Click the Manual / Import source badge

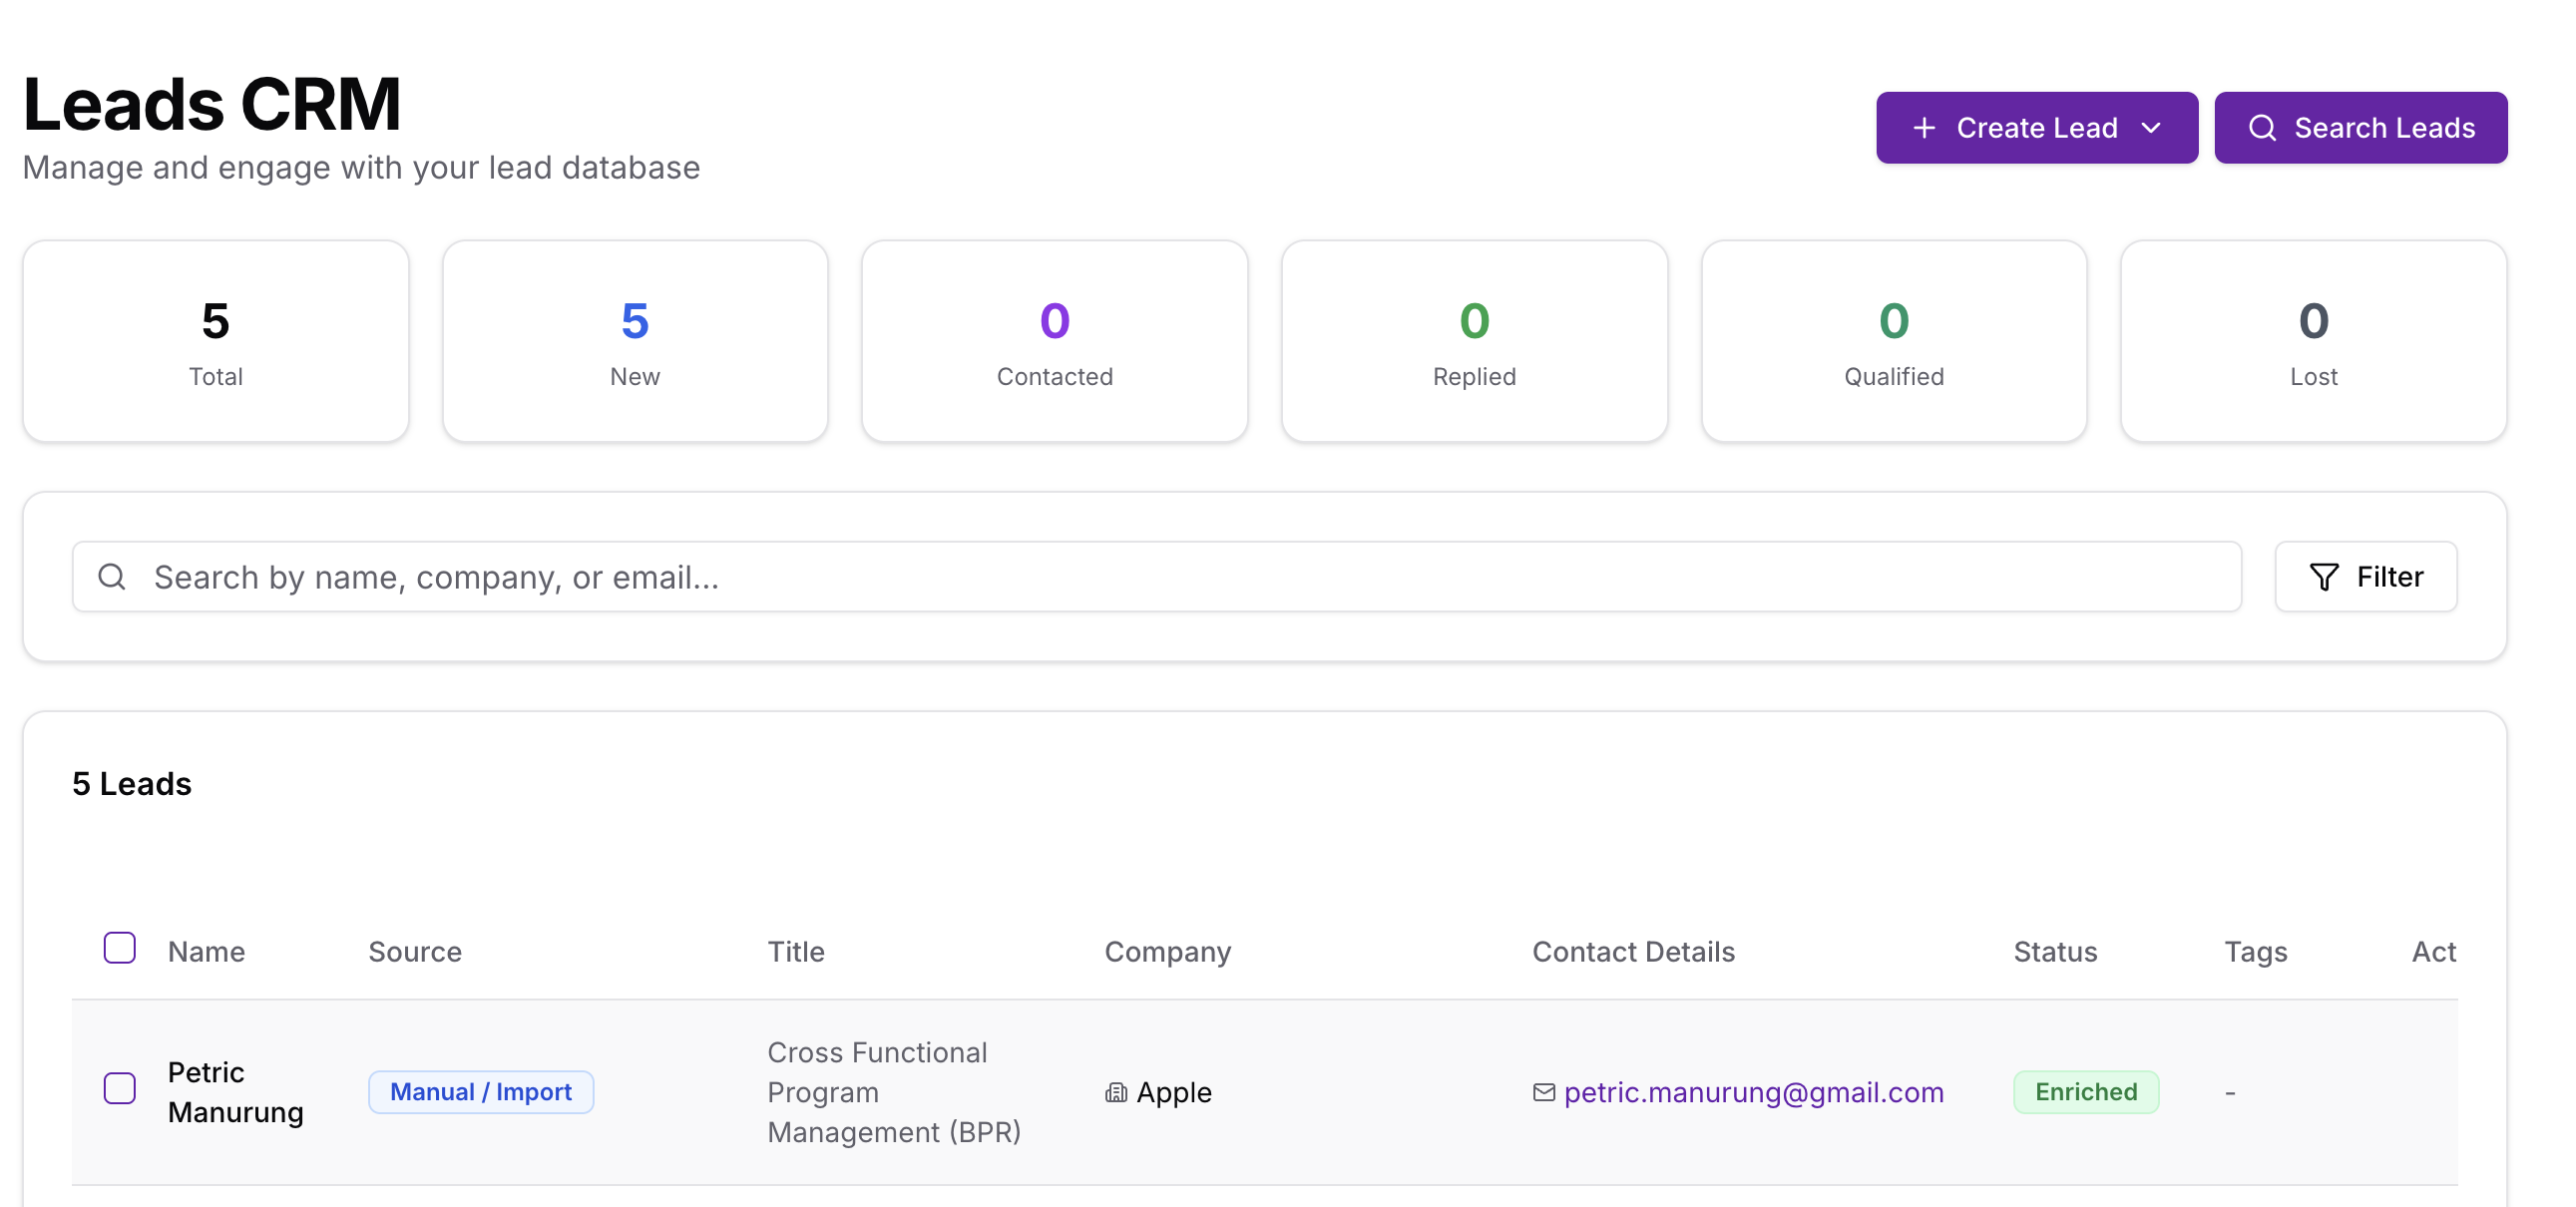[x=481, y=1092]
